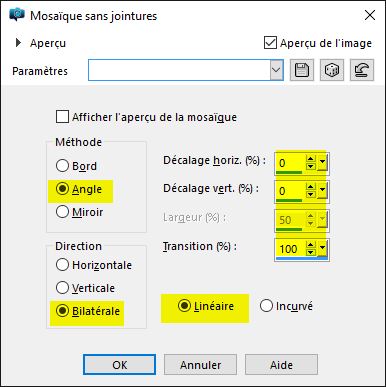This screenshot has height=387, width=386.
Task: Click the OK button
Action: pyautogui.click(x=119, y=365)
